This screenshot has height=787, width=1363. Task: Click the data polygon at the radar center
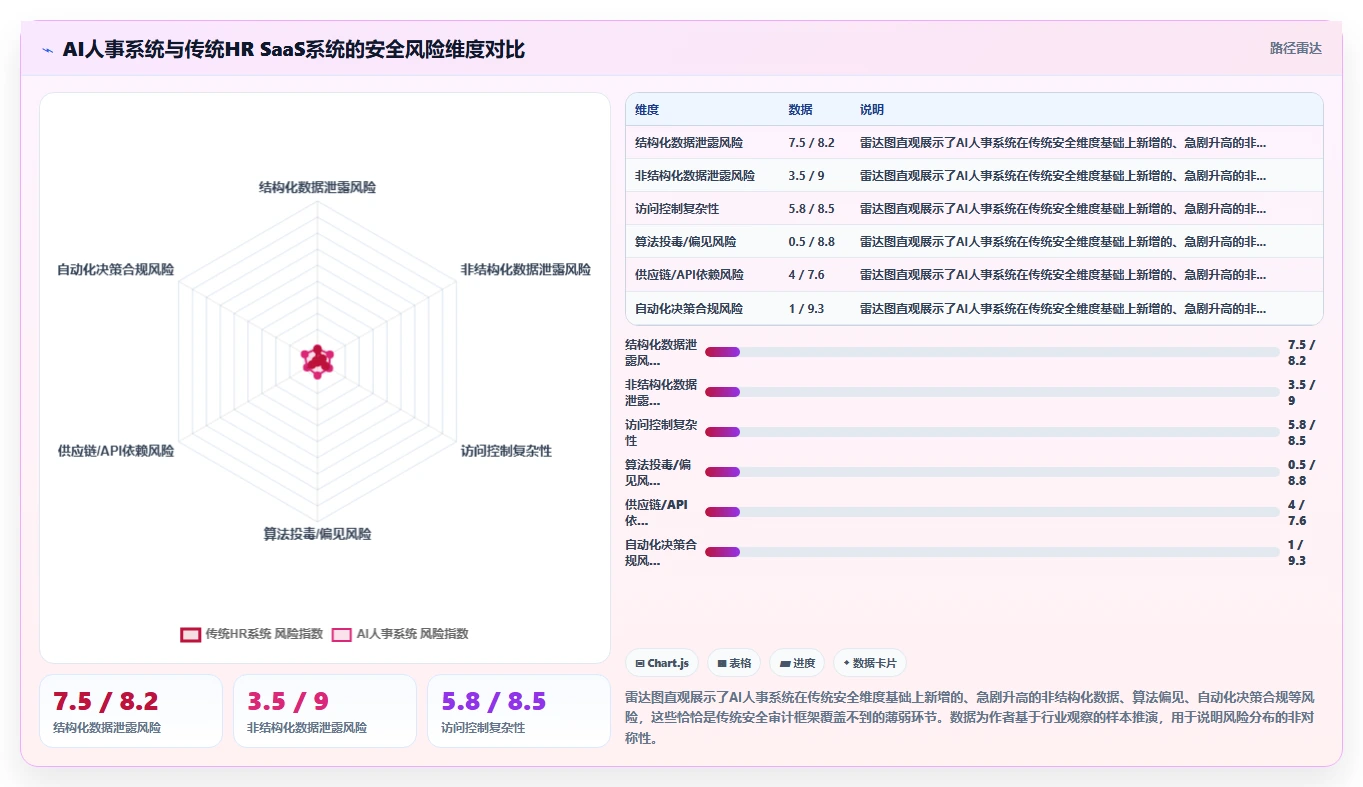point(318,362)
